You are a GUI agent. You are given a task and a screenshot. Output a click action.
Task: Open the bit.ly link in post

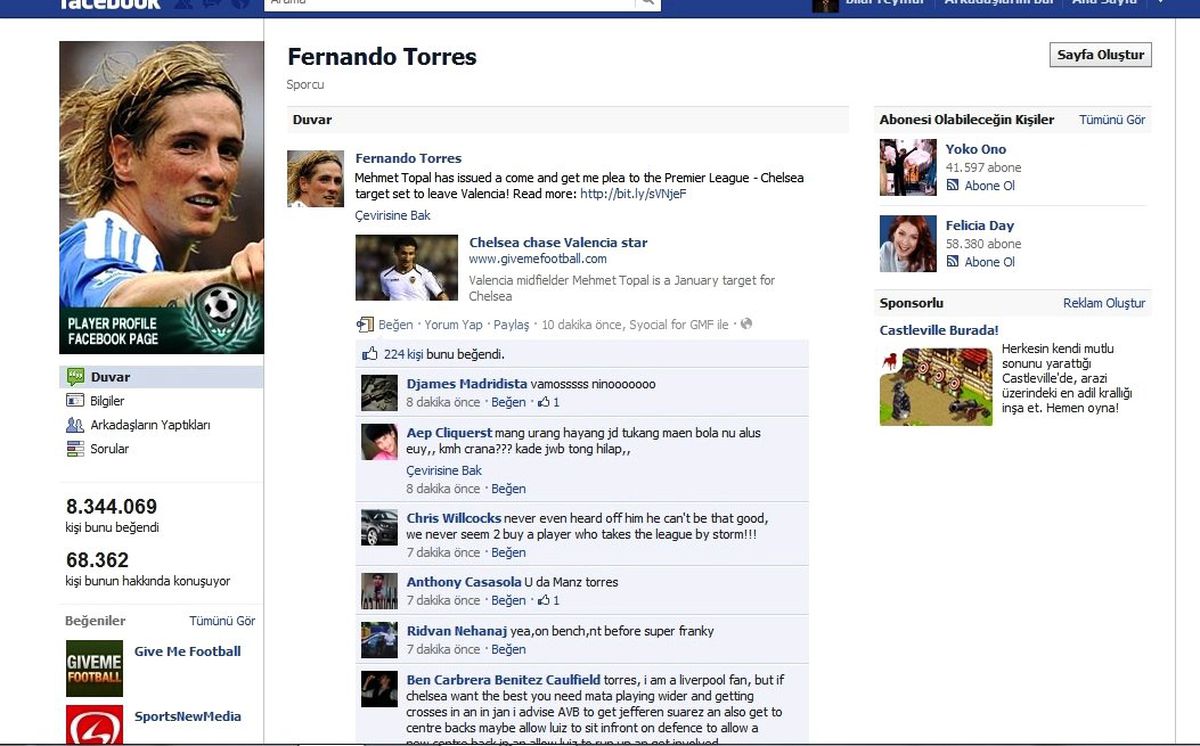click(633, 194)
